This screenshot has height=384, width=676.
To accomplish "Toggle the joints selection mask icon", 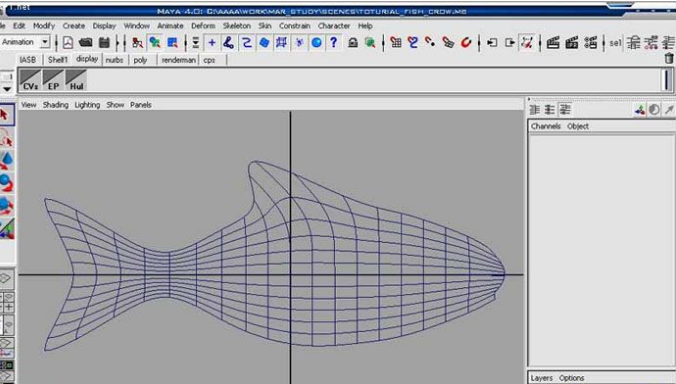I will pyautogui.click(x=228, y=42).
